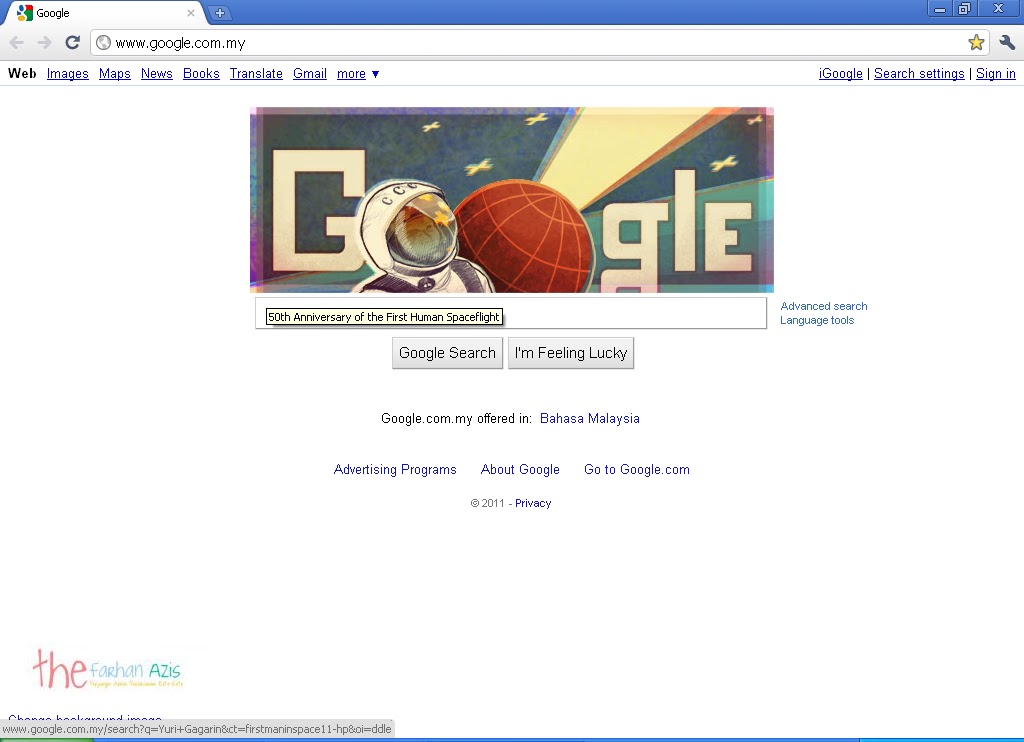Open Search settings link
This screenshot has width=1024, height=742.
919,74
